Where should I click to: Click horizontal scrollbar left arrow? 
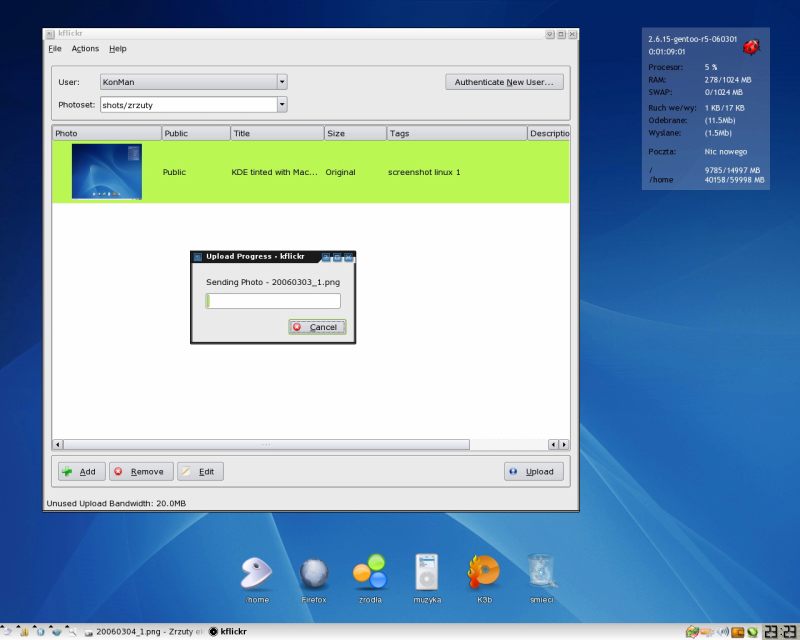pyautogui.click(x=58, y=445)
